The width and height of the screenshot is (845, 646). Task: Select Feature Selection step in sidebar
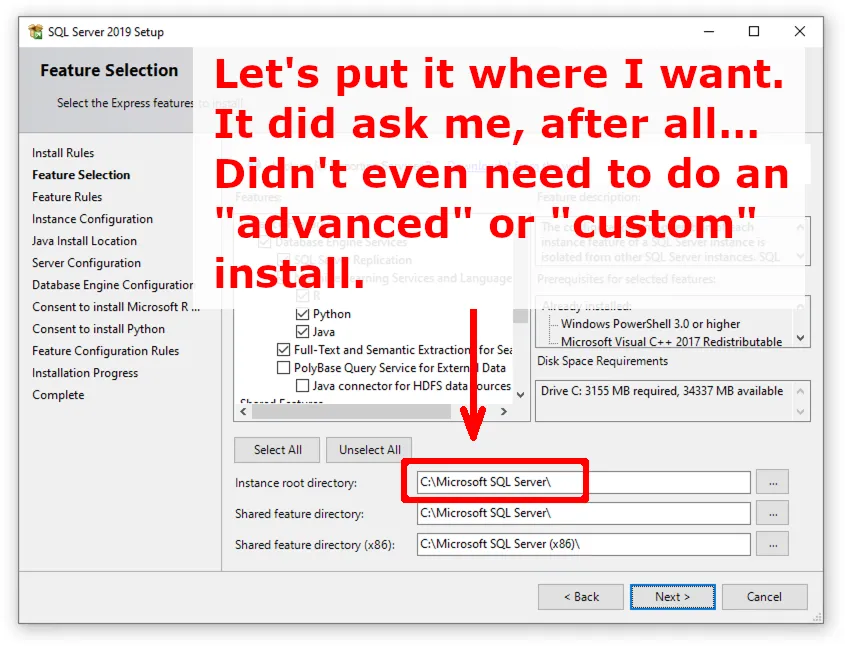point(81,175)
